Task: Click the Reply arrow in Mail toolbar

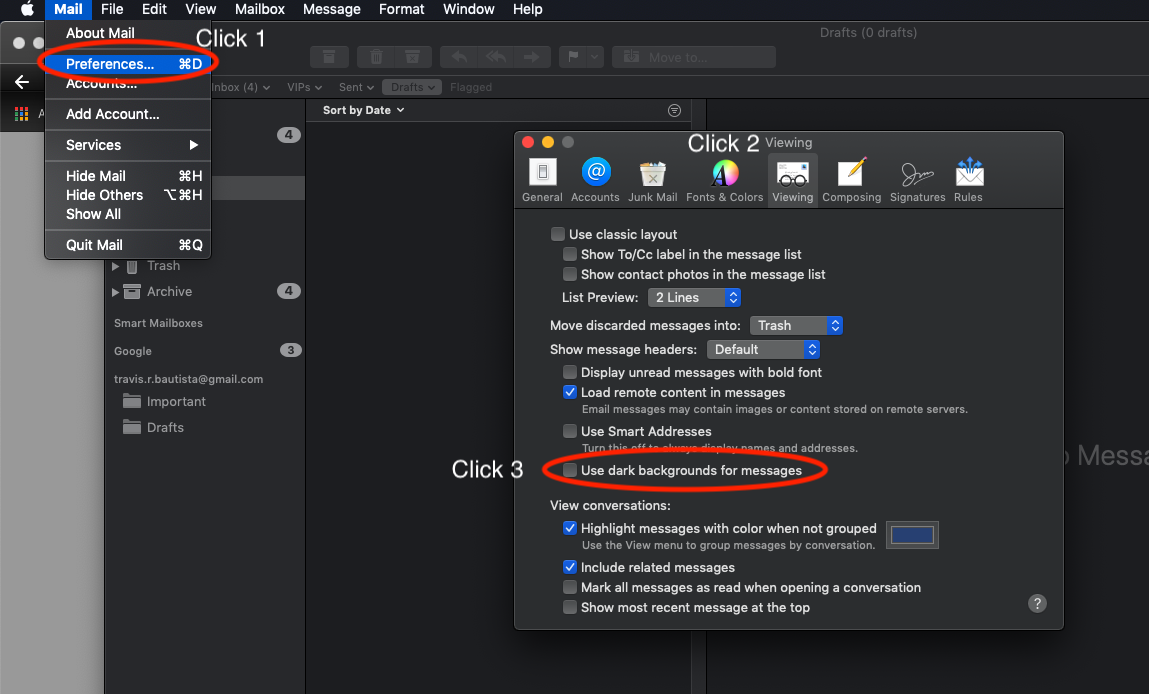Action: [459, 56]
